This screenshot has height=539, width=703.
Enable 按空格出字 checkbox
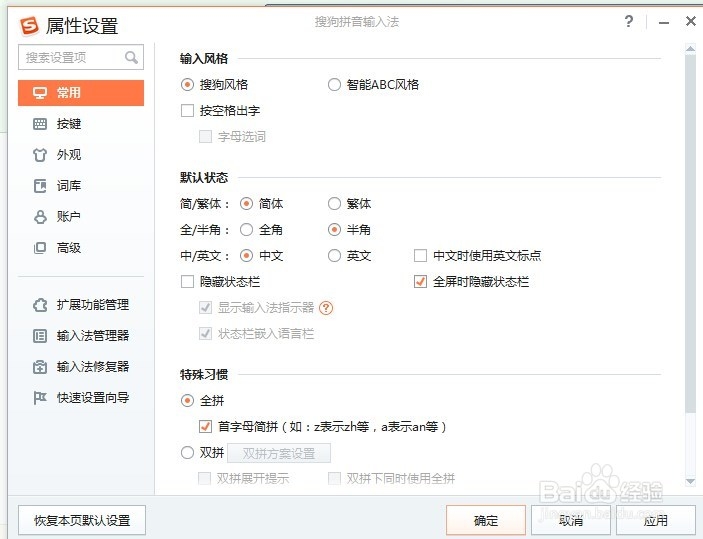tap(187, 111)
